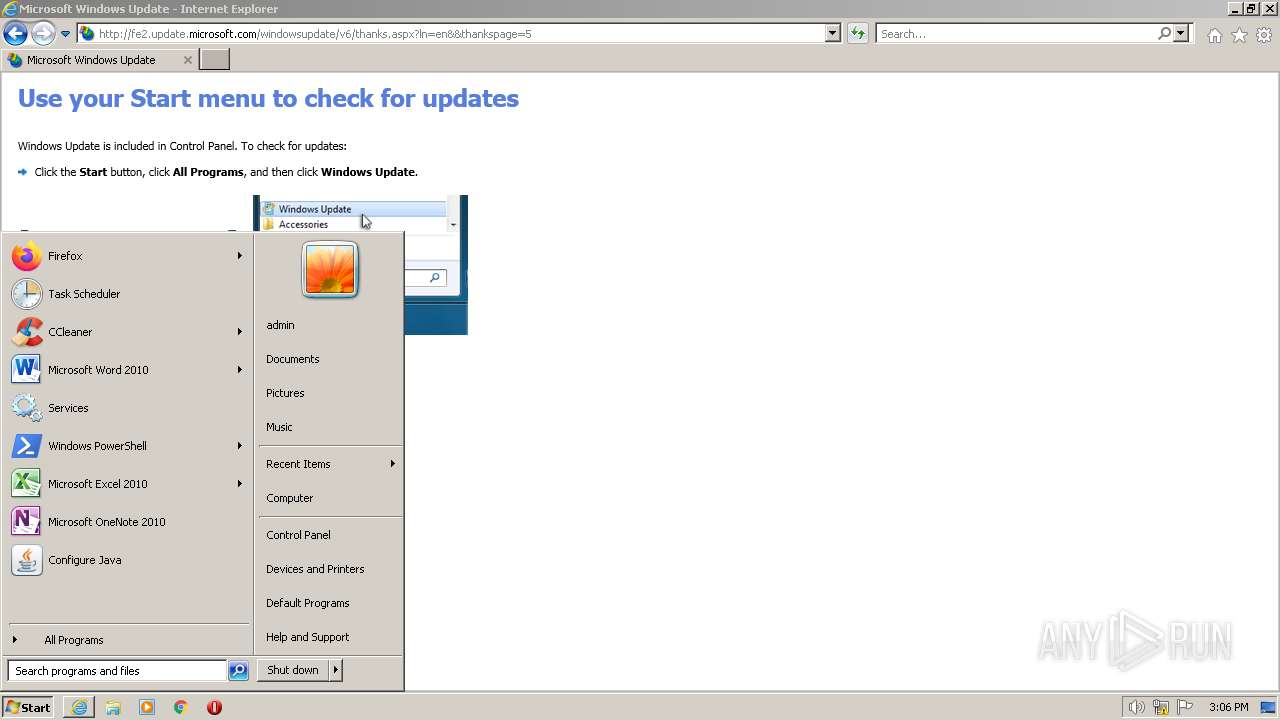Open recent pages dropdown next to forward
This screenshot has width=1280, height=720.
(x=65, y=34)
